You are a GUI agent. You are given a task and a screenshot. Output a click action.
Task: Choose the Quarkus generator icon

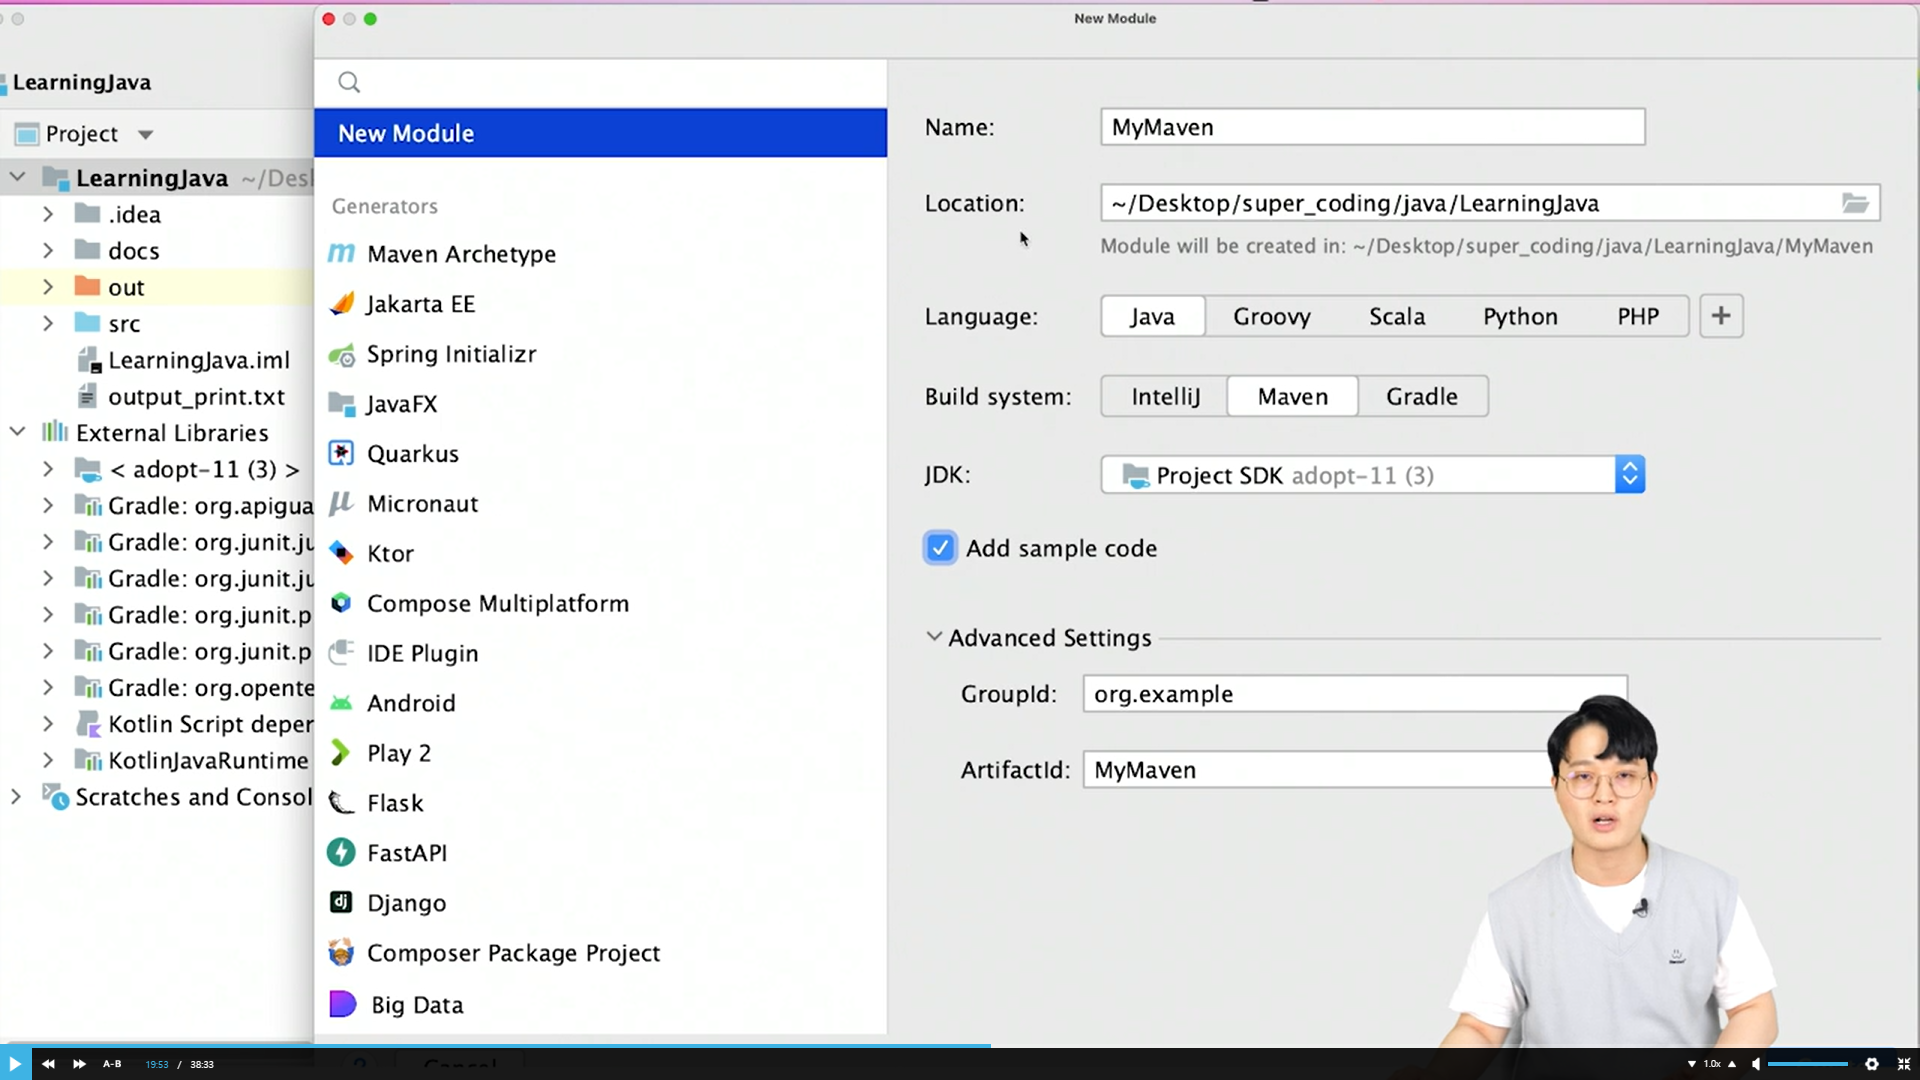(x=341, y=454)
